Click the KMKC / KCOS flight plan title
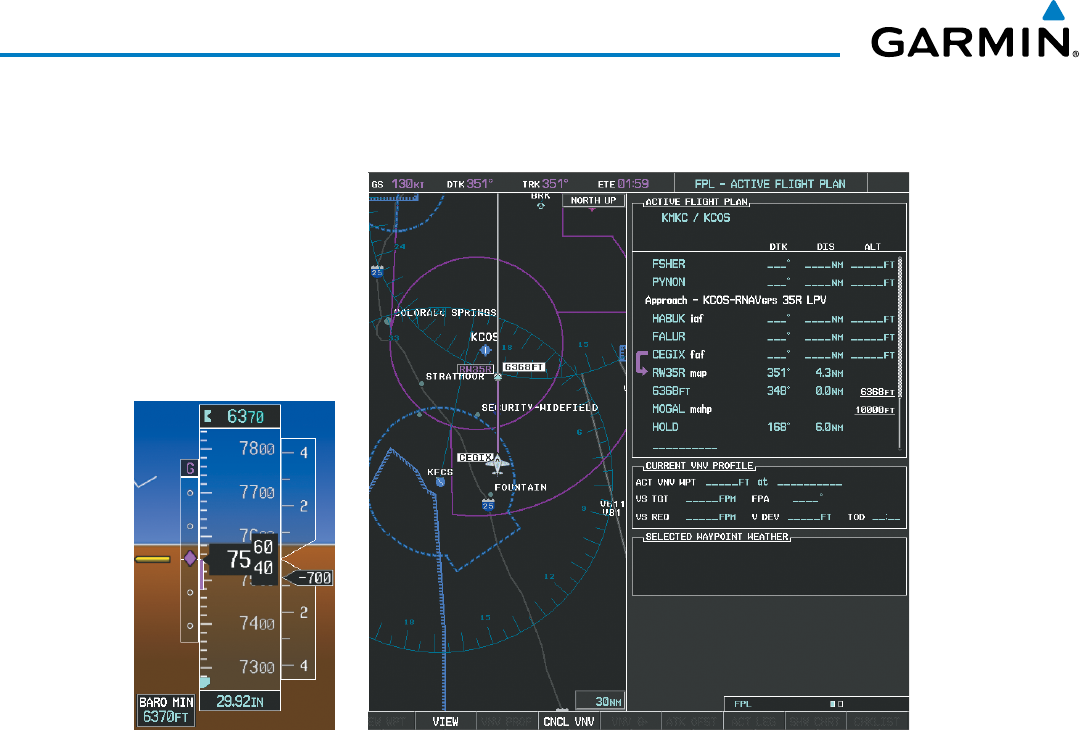Image resolution: width=1080 pixels, height=730 pixels. tap(696, 218)
